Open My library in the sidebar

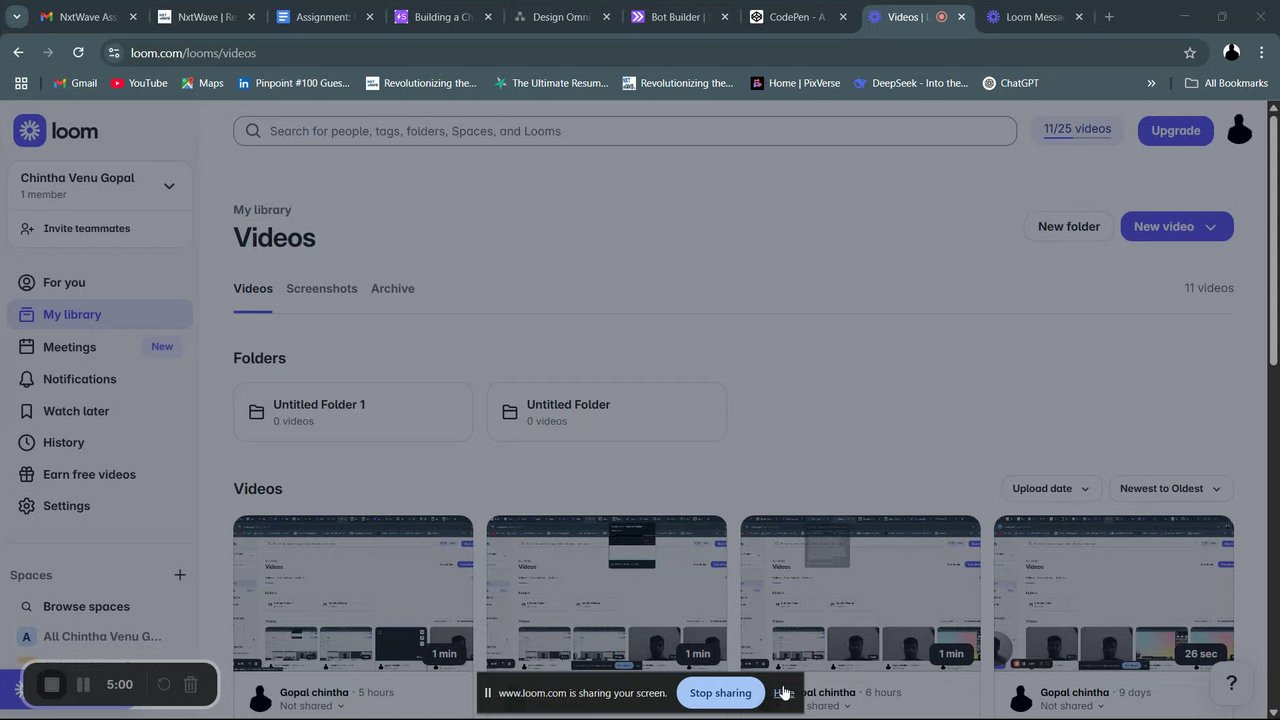pos(100,315)
